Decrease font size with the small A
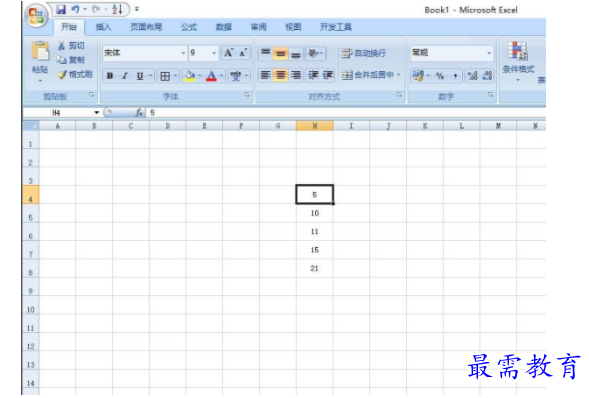This screenshot has width=589, height=398. (243, 53)
